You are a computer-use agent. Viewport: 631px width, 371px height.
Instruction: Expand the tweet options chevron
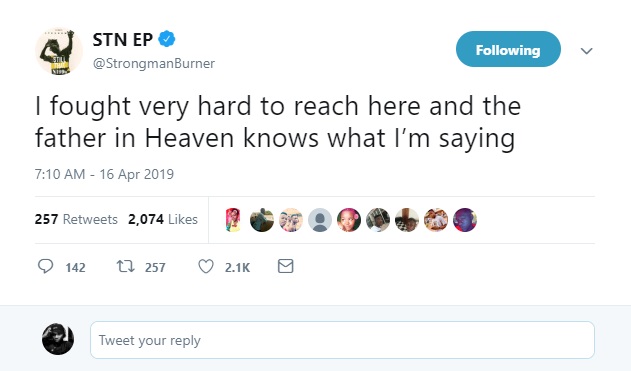(x=586, y=51)
